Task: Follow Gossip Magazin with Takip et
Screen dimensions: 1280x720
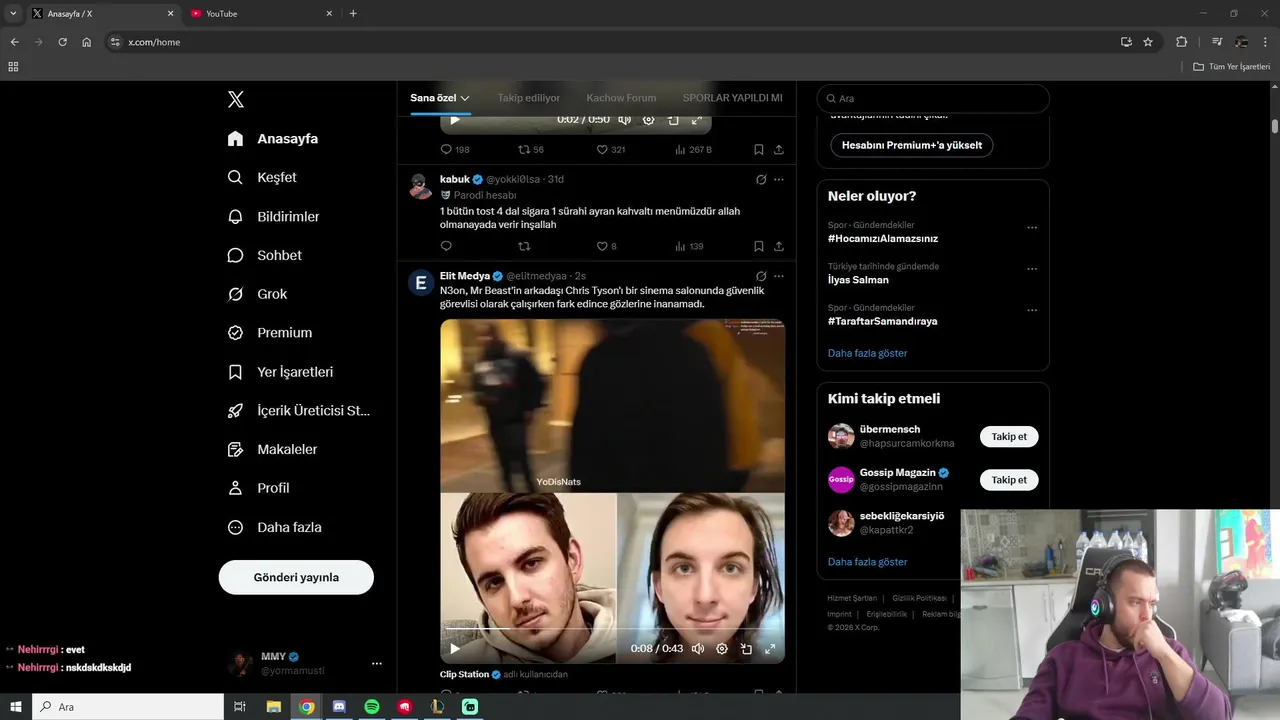Action: tap(1009, 480)
